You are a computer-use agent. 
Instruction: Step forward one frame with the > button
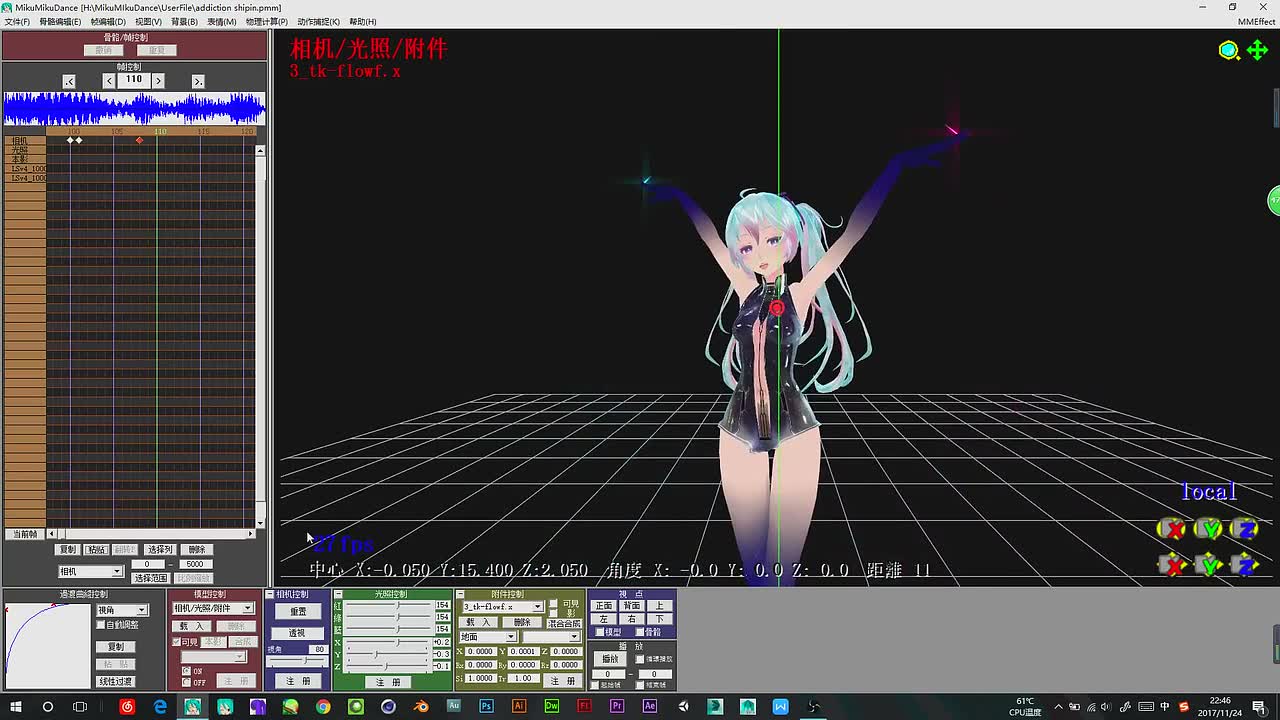[x=158, y=80]
